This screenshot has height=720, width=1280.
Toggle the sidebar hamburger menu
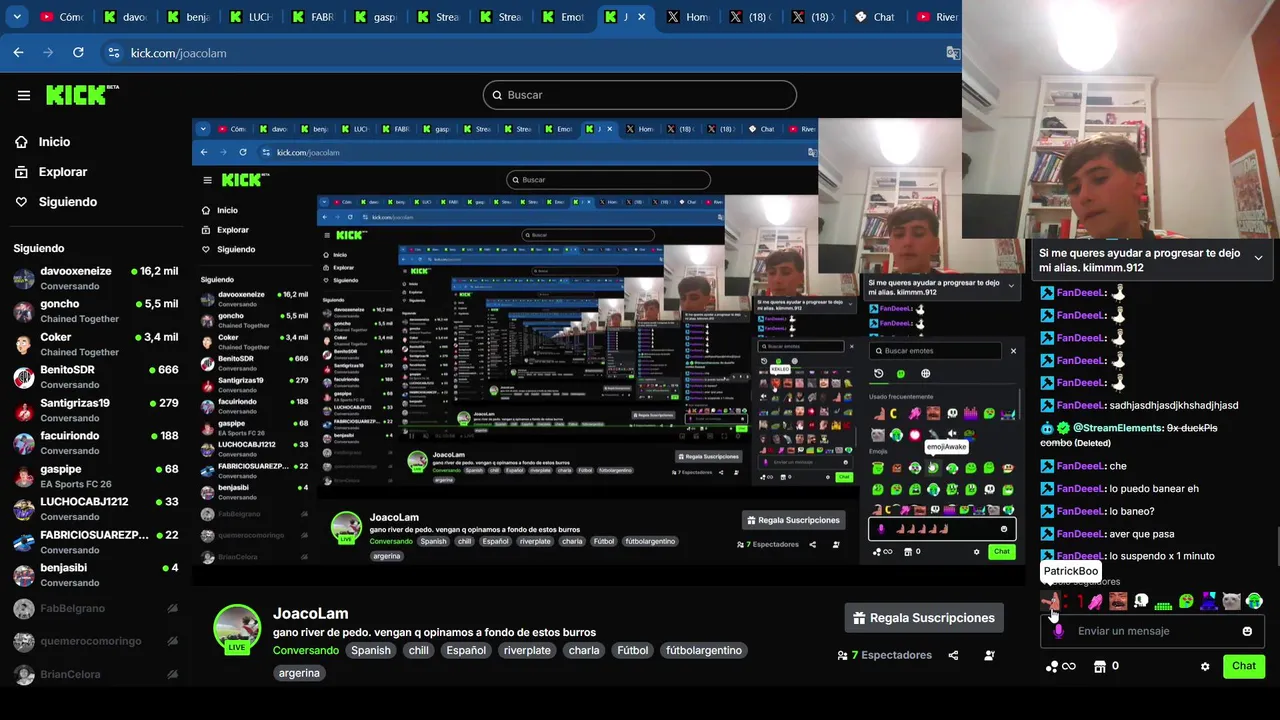pyautogui.click(x=23, y=95)
